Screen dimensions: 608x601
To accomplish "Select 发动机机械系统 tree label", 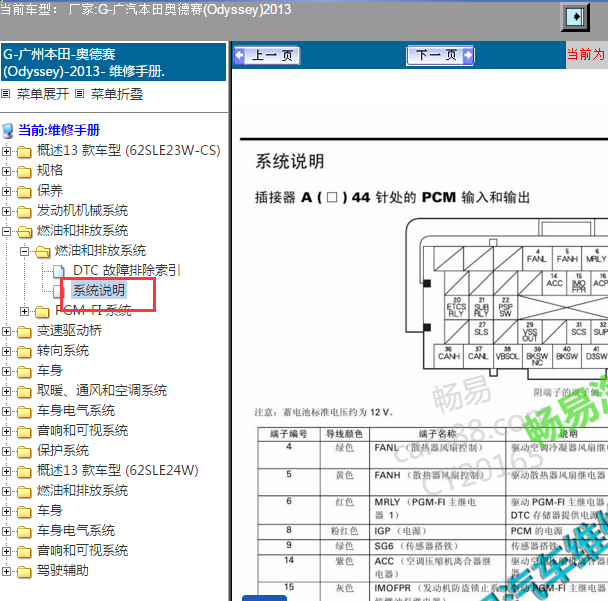I will (x=82, y=211).
